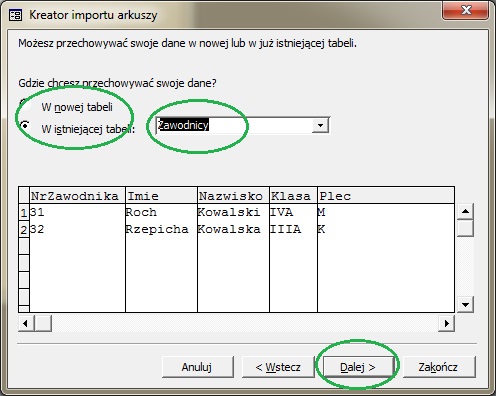Image resolution: width=496 pixels, height=396 pixels.
Task: Click the cell containing 31
Action: pos(77,212)
